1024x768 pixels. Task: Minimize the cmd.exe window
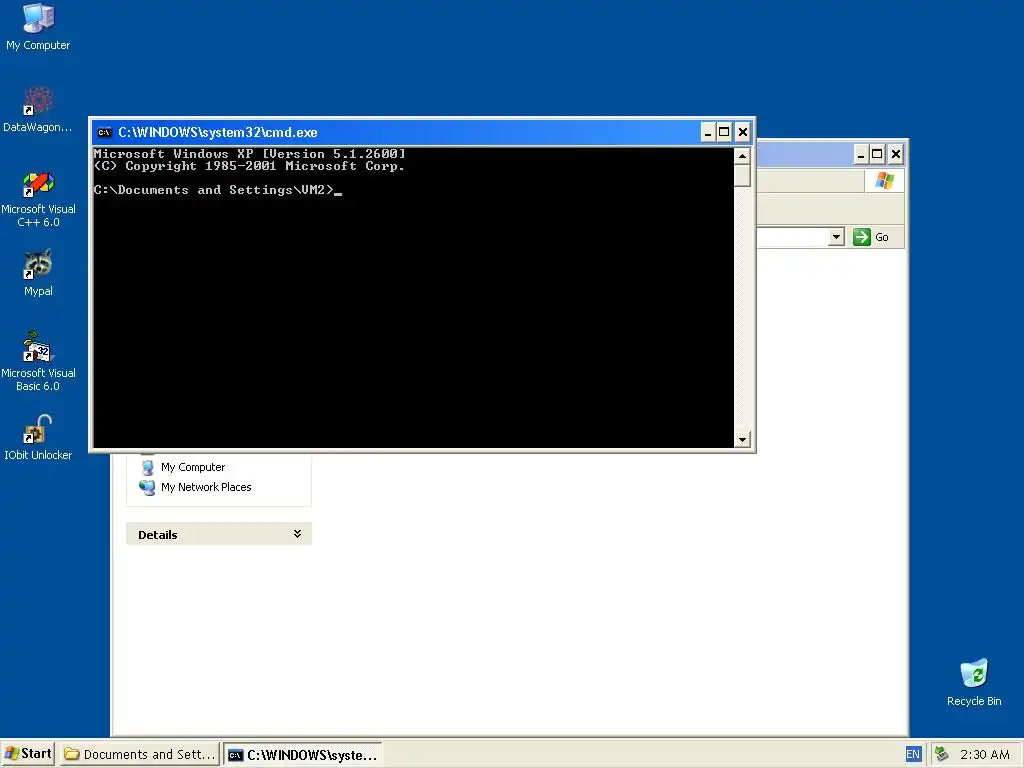[x=708, y=133]
